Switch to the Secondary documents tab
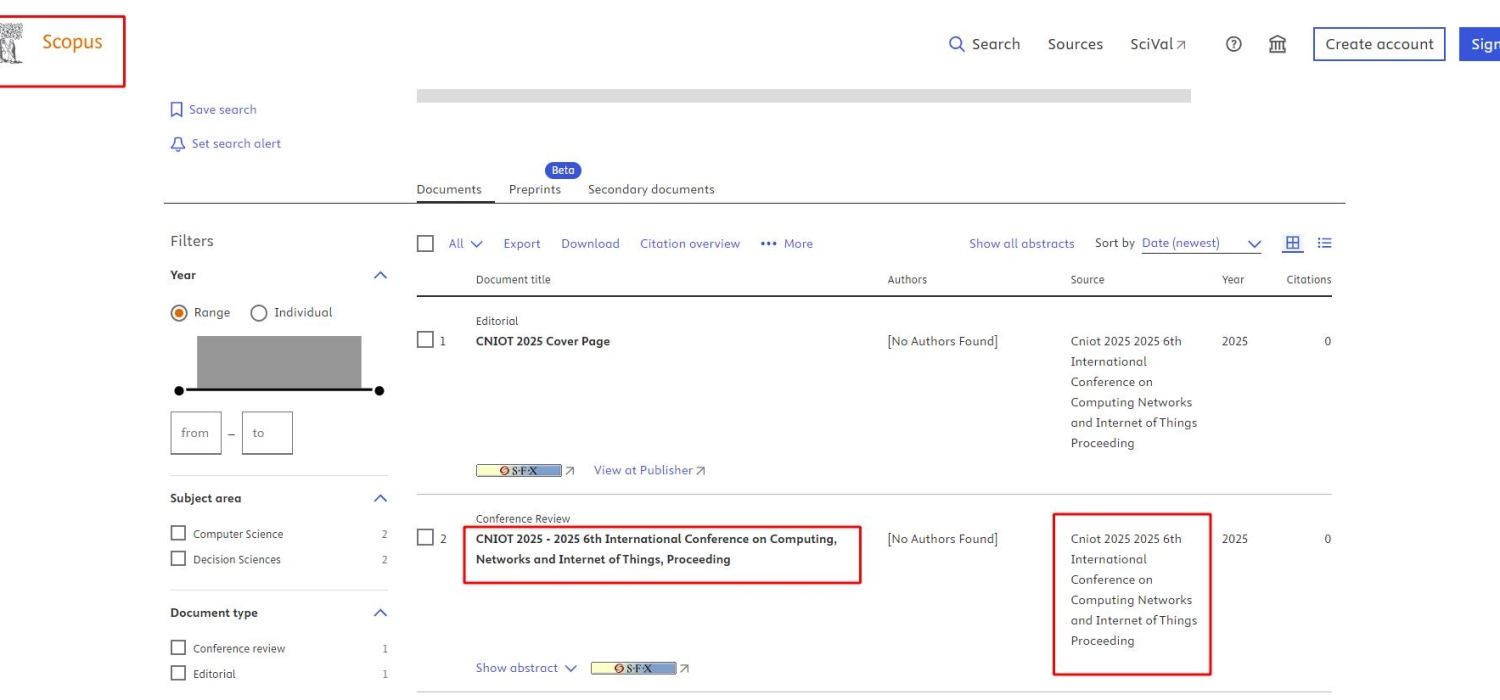The image size is (1500, 700). pos(651,189)
